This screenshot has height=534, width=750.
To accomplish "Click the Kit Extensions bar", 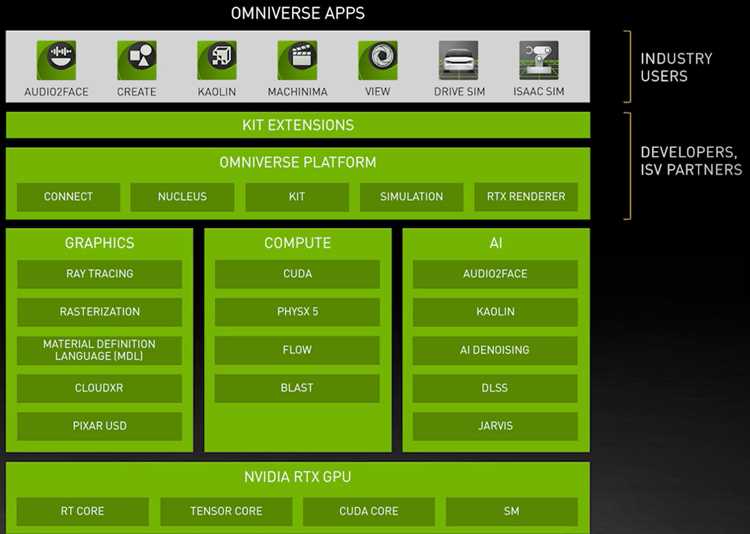I will click(298, 125).
